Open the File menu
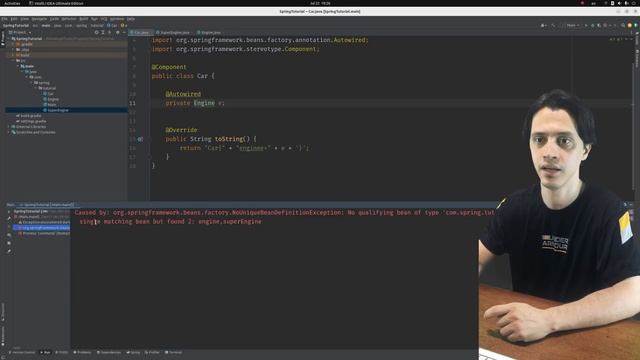Viewport: 640px width, 360px height. (x=4, y=19)
